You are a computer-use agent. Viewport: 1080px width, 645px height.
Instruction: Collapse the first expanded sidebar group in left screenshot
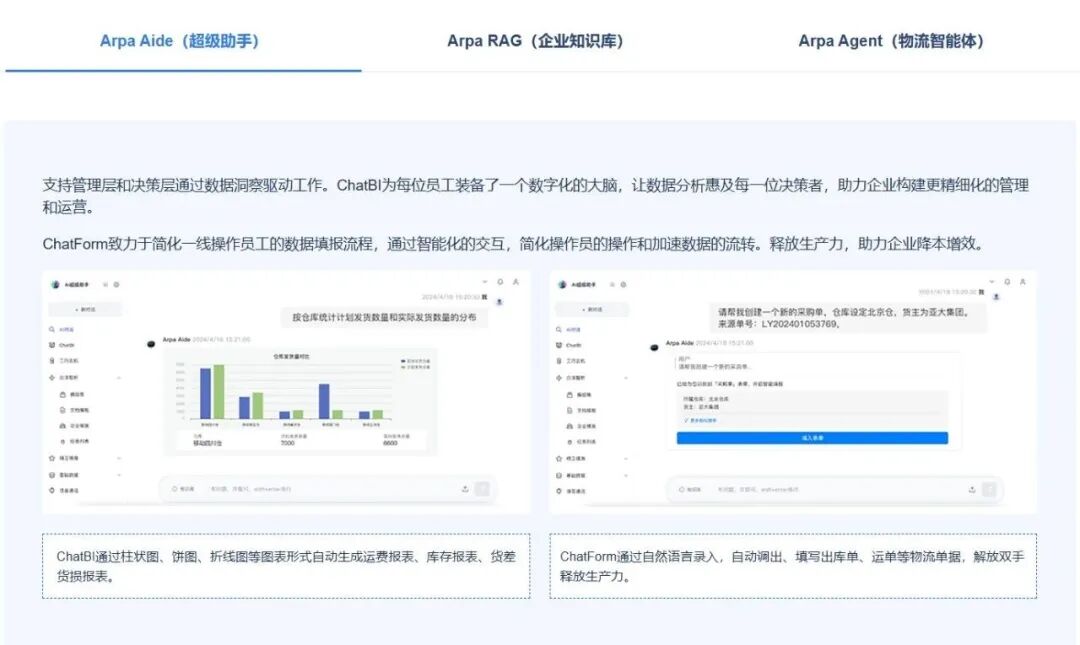click(x=119, y=378)
